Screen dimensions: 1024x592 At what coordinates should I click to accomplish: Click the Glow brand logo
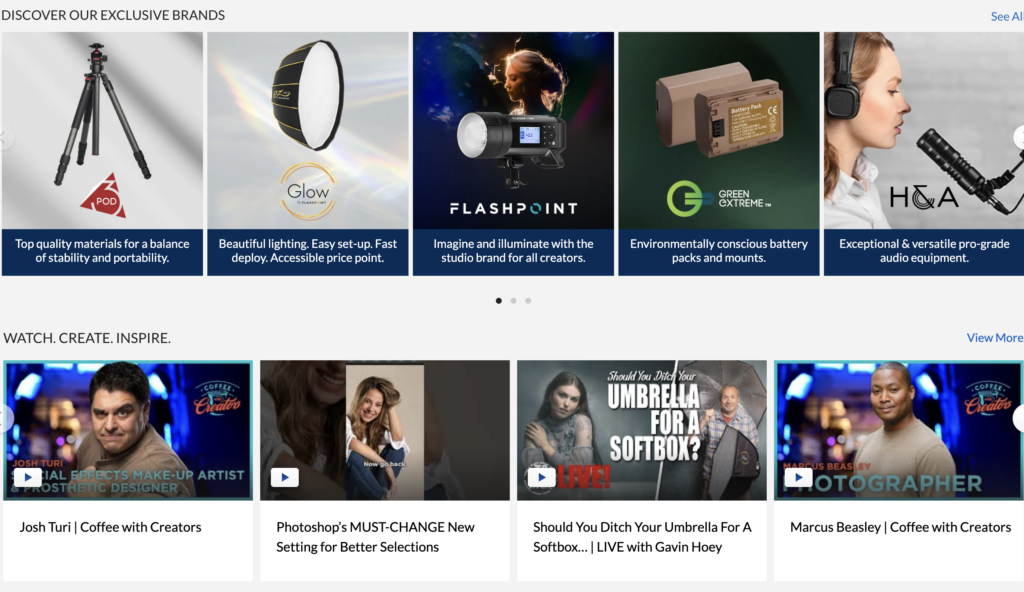point(308,191)
